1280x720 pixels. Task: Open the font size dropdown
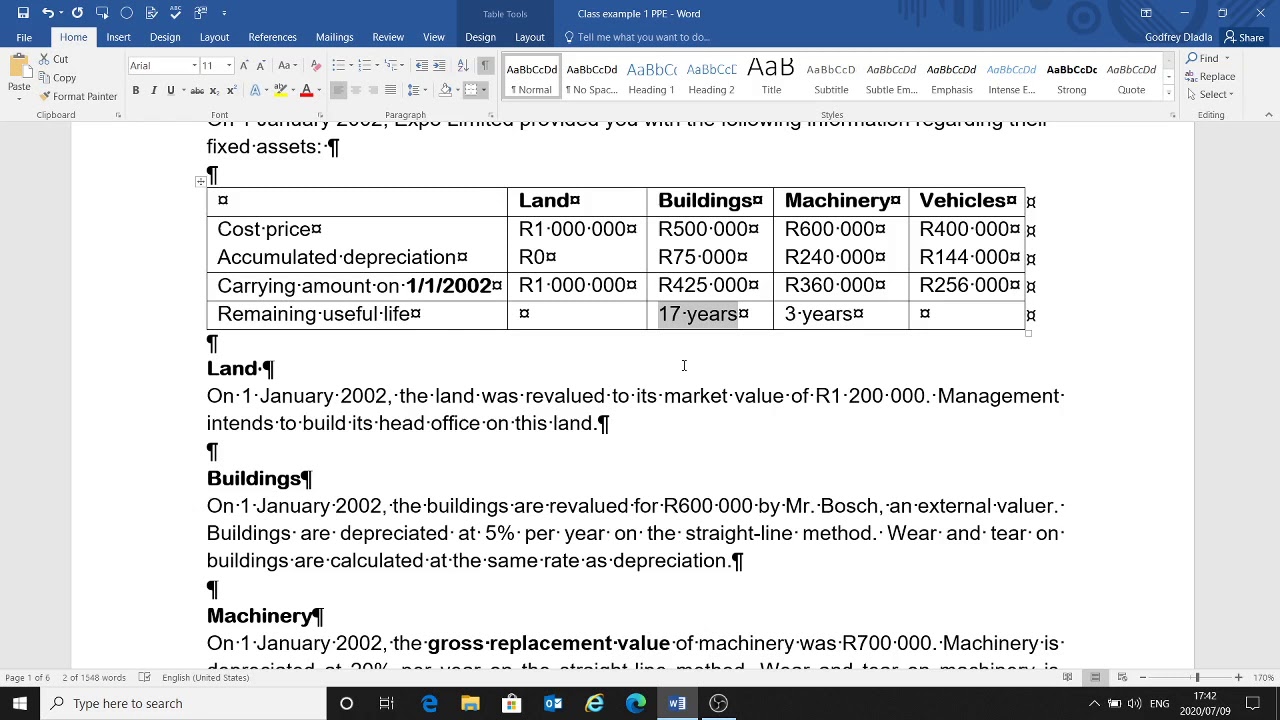pos(229,66)
